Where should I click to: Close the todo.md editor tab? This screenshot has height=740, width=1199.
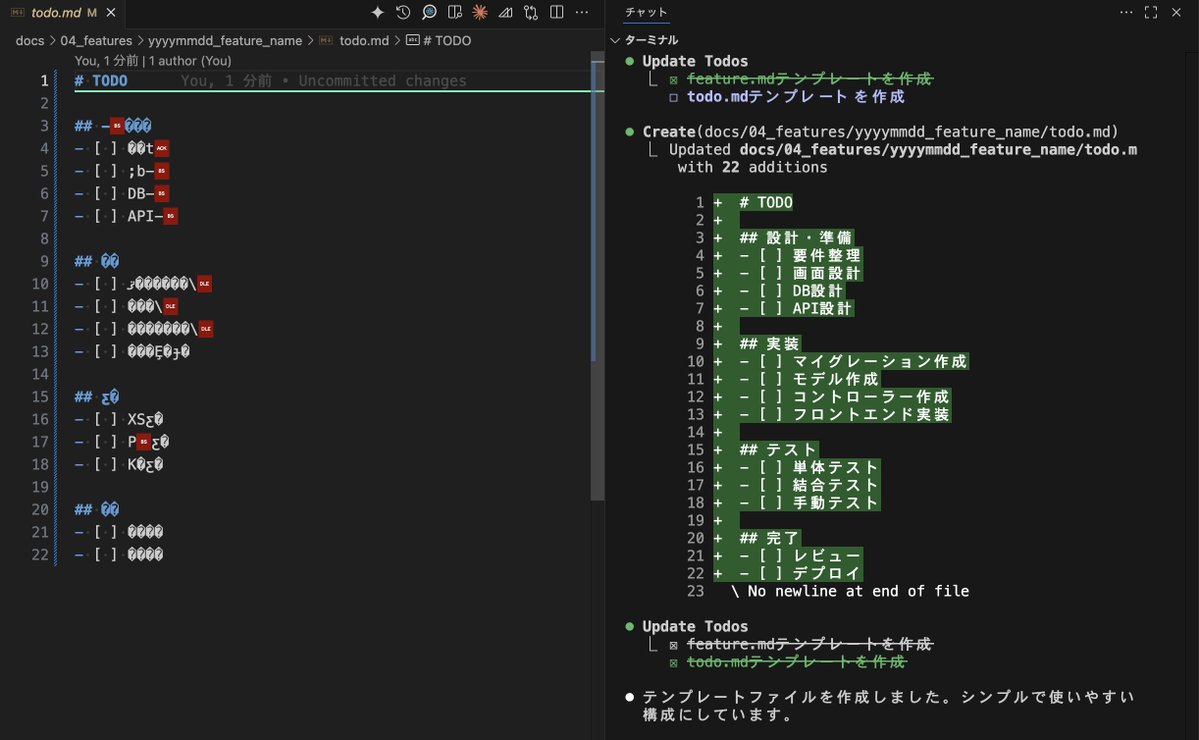(x=111, y=12)
